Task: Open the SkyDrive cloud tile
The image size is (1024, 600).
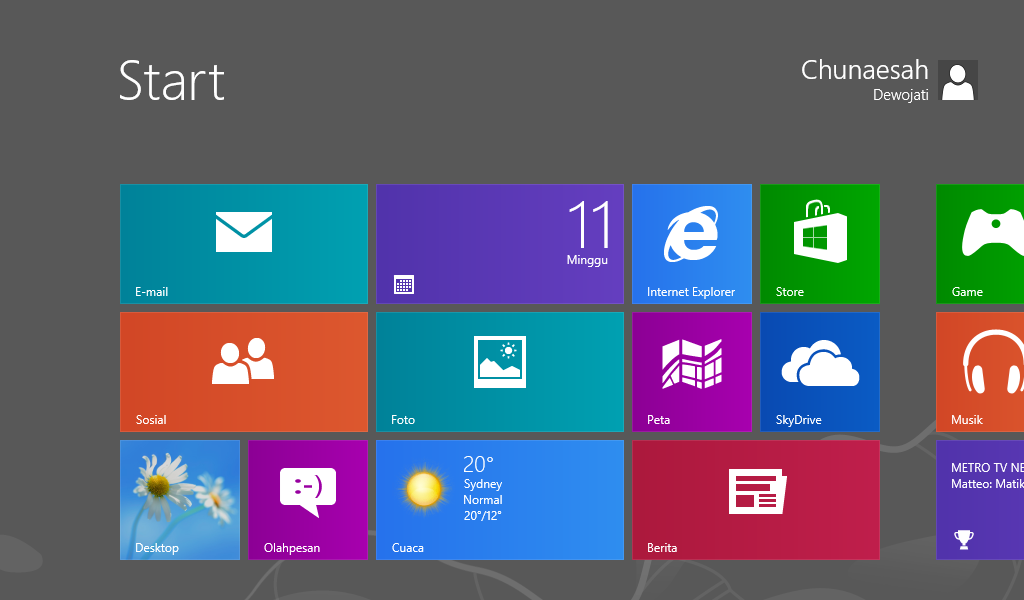Action: (820, 371)
